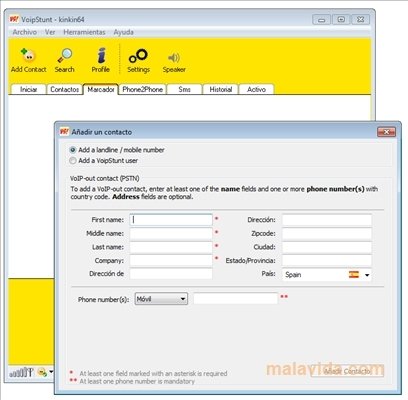Click 'VoIP-out contact (PSTN)' group label
The height and width of the screenshot is (400, 408).
(x=105, y=178)
